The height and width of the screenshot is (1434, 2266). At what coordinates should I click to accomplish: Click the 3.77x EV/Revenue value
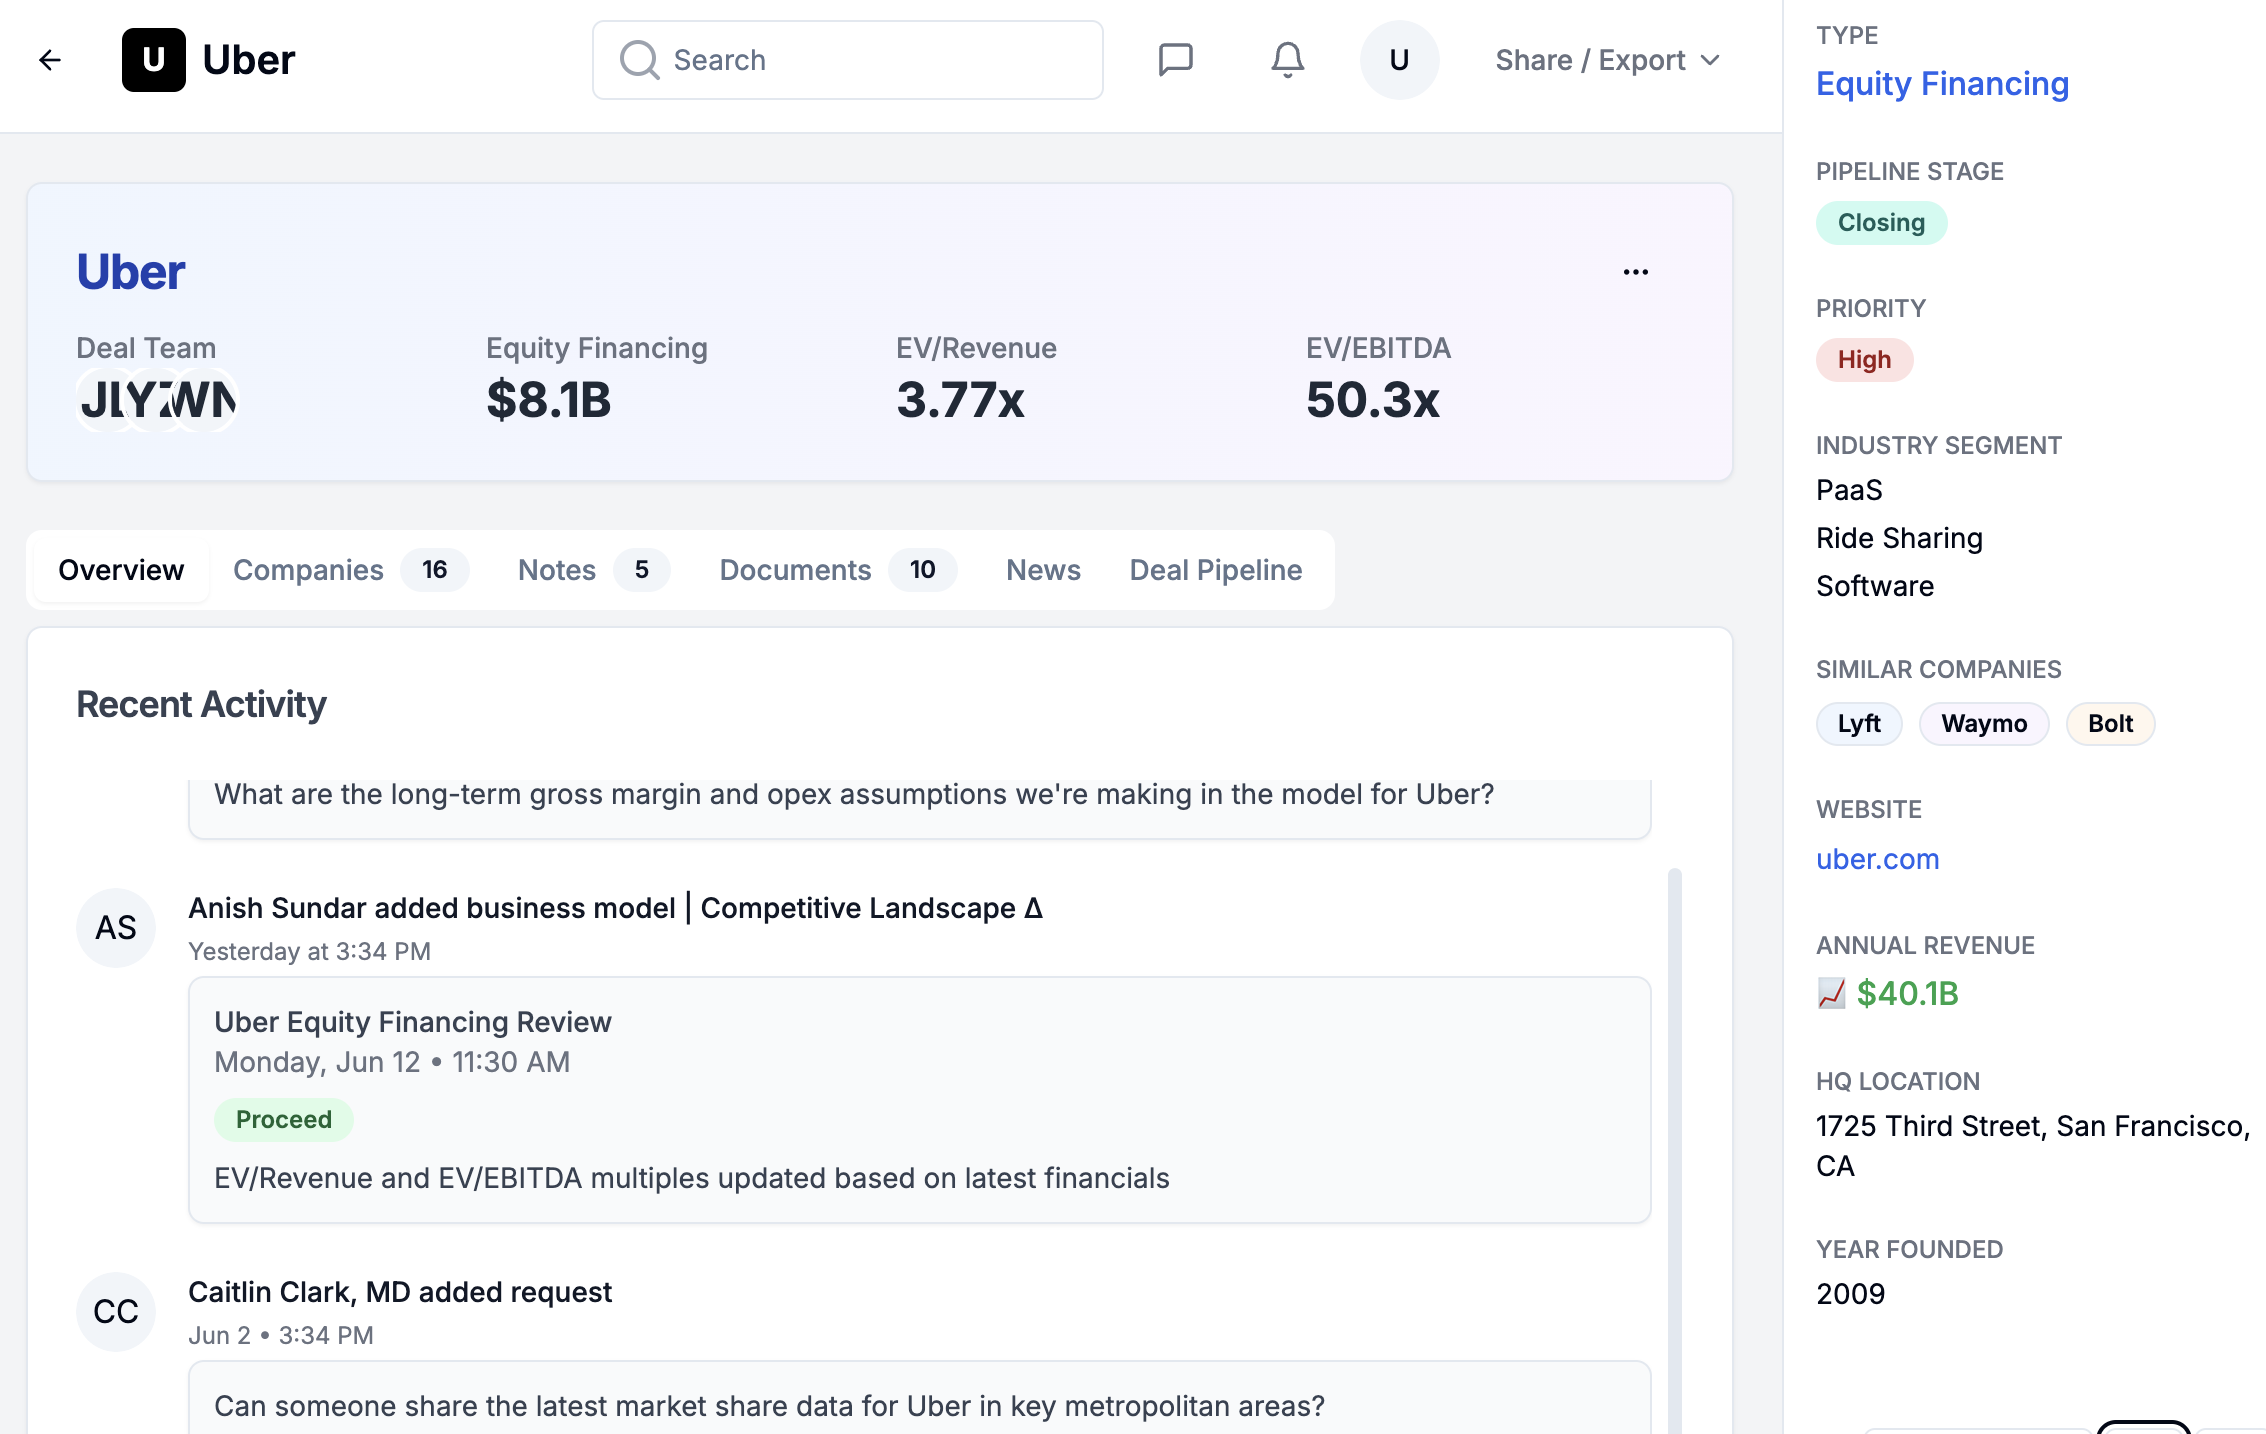click(x=960, y=400)
